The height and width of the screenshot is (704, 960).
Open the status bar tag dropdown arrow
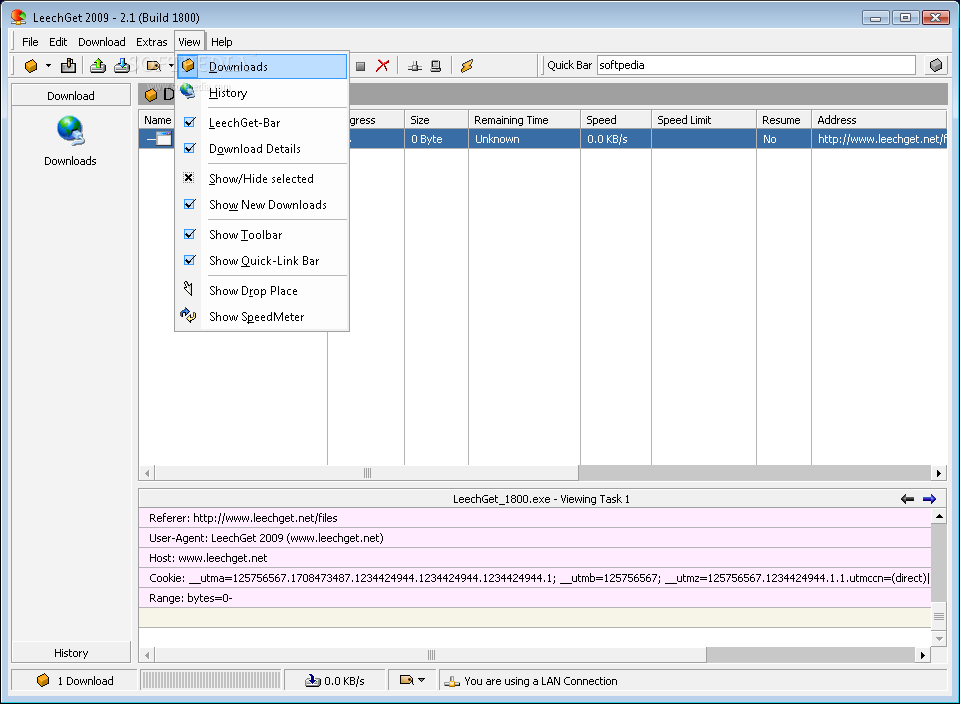(421, 680)
